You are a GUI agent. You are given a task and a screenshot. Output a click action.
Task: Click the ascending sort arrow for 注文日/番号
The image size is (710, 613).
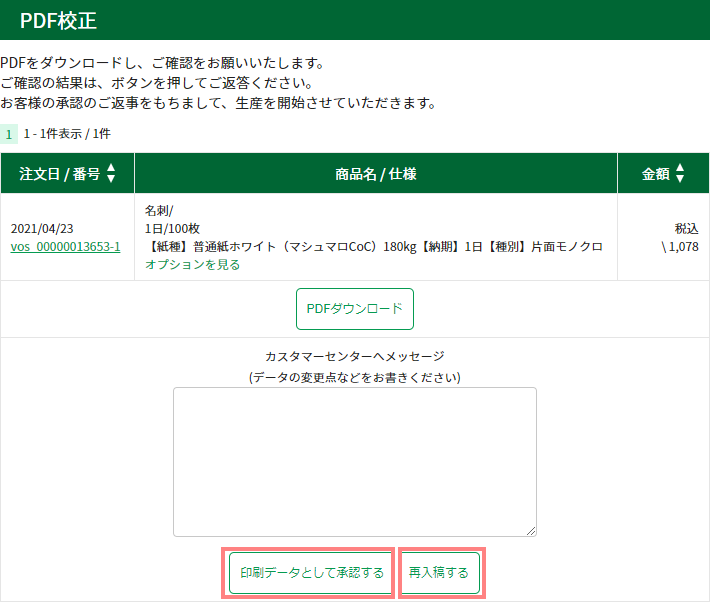pos(111,168)
